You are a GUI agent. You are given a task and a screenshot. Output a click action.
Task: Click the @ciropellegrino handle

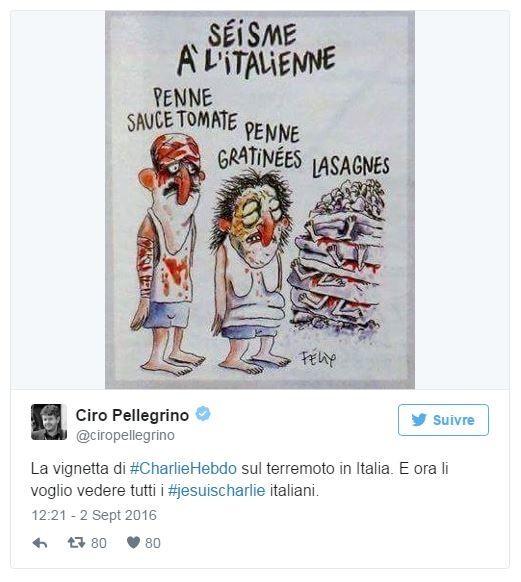125,435
